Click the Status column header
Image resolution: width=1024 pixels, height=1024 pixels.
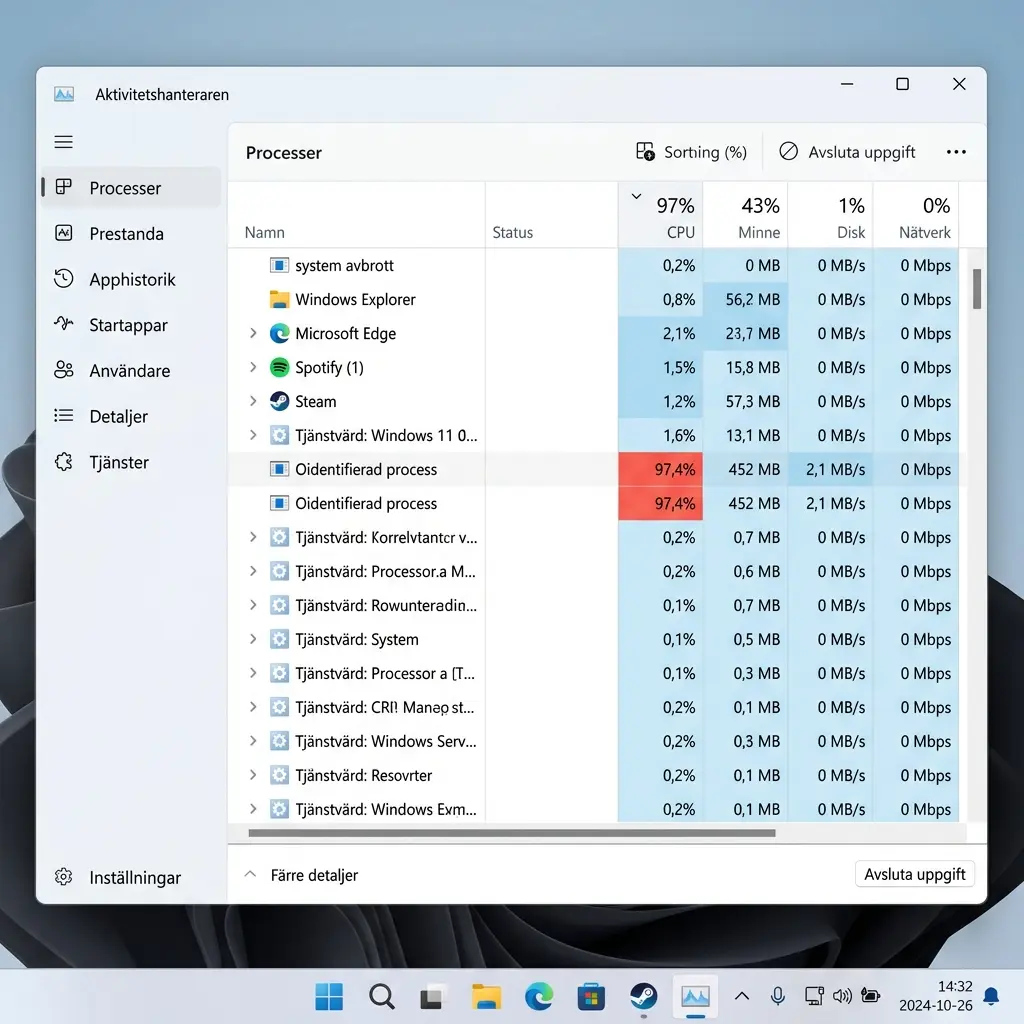(552, 216)
